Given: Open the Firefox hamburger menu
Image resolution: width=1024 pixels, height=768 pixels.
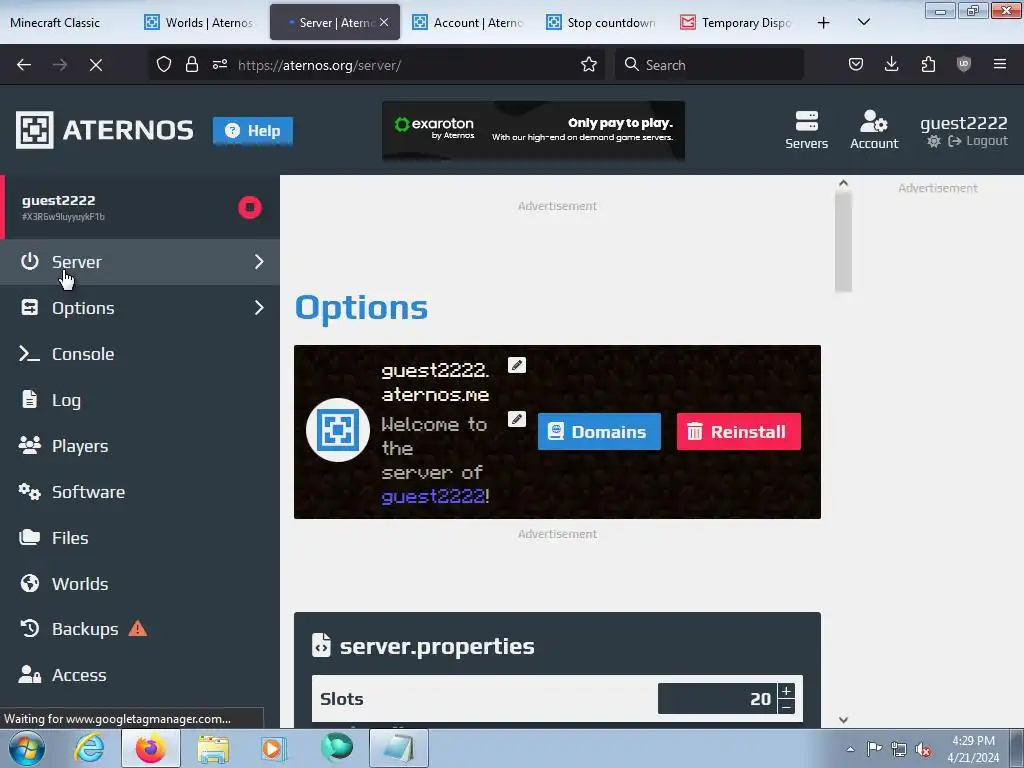Looking at the screenshot, I should [1000, 64].
